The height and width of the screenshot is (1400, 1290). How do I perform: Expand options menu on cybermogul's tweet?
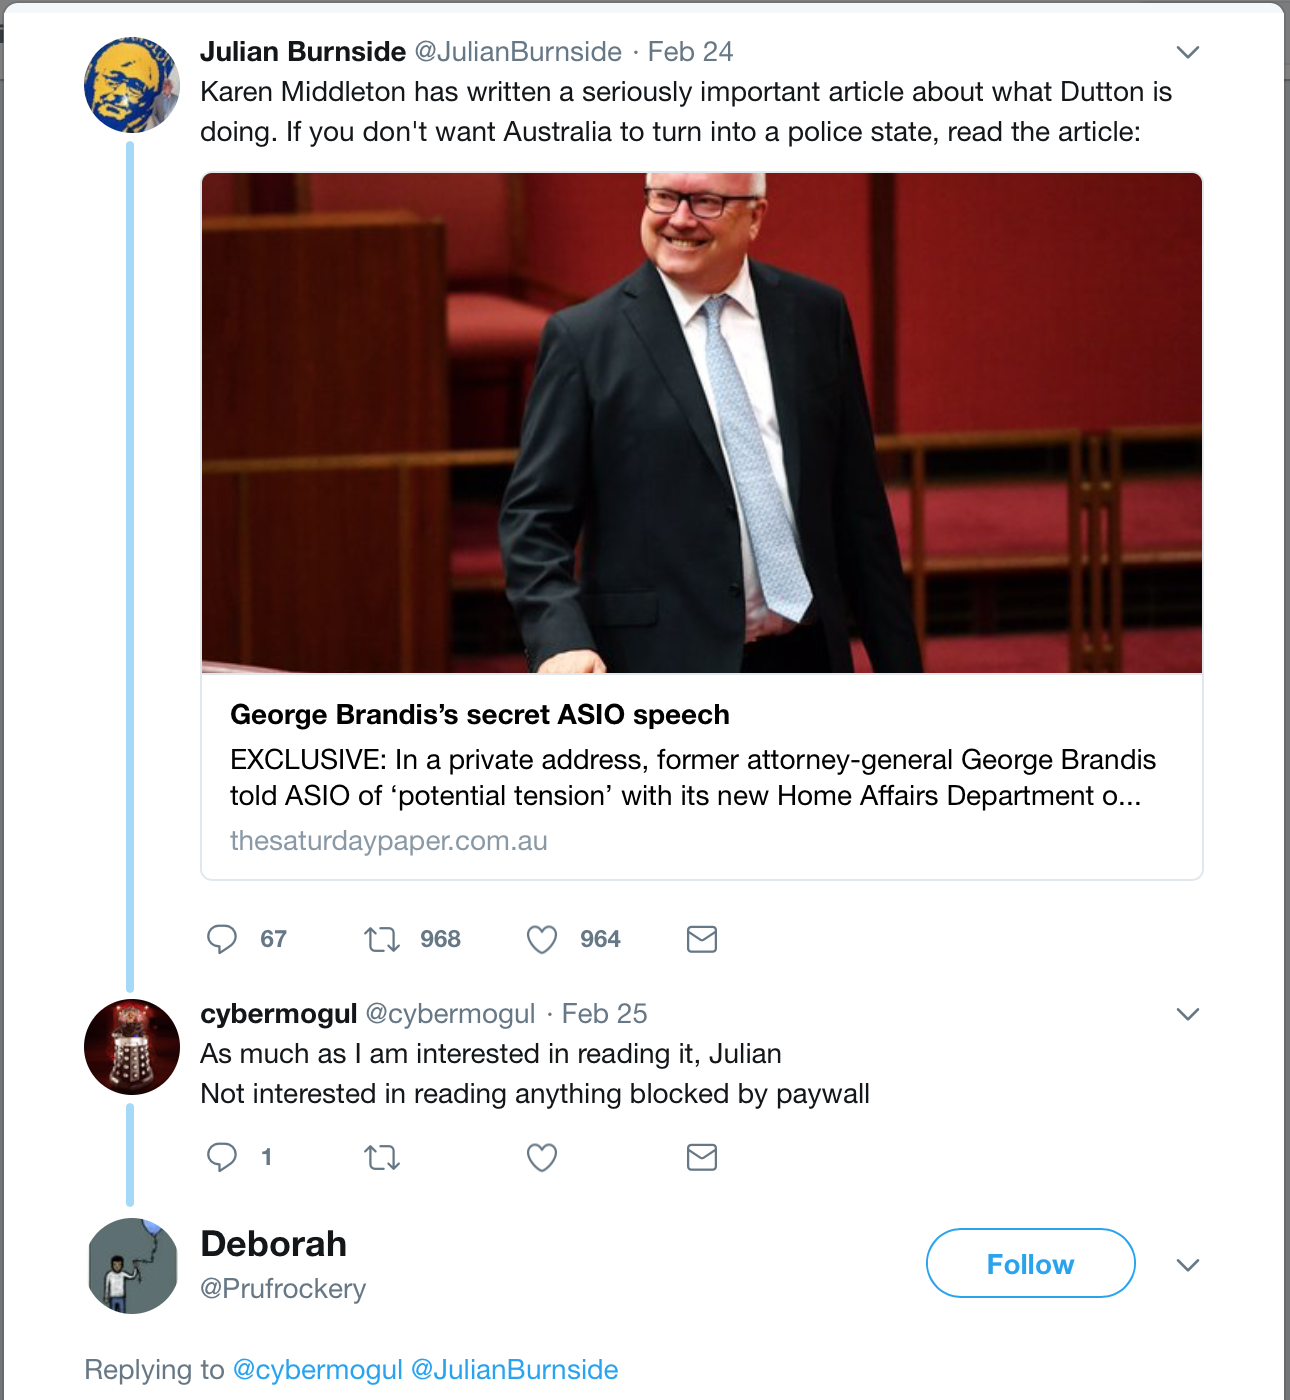1187,1014
